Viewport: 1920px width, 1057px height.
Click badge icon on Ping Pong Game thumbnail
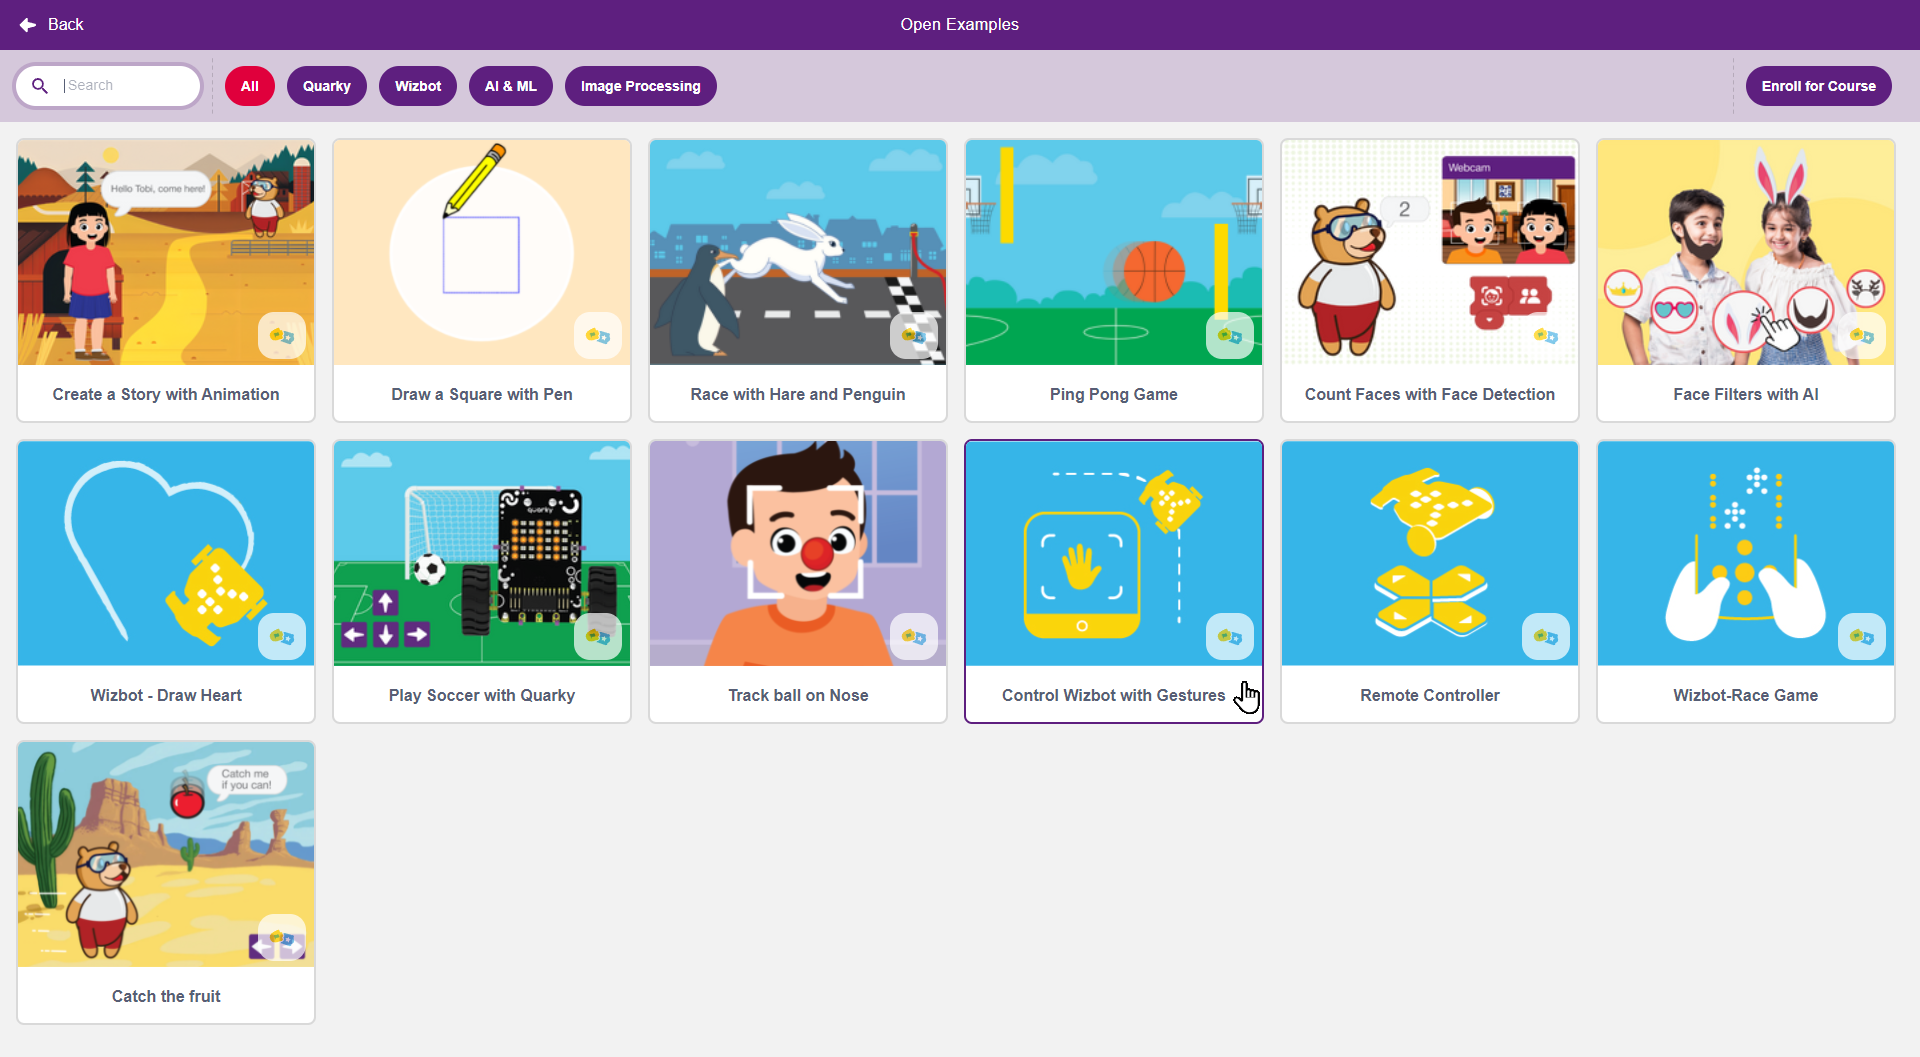(x=1229, y=336)
